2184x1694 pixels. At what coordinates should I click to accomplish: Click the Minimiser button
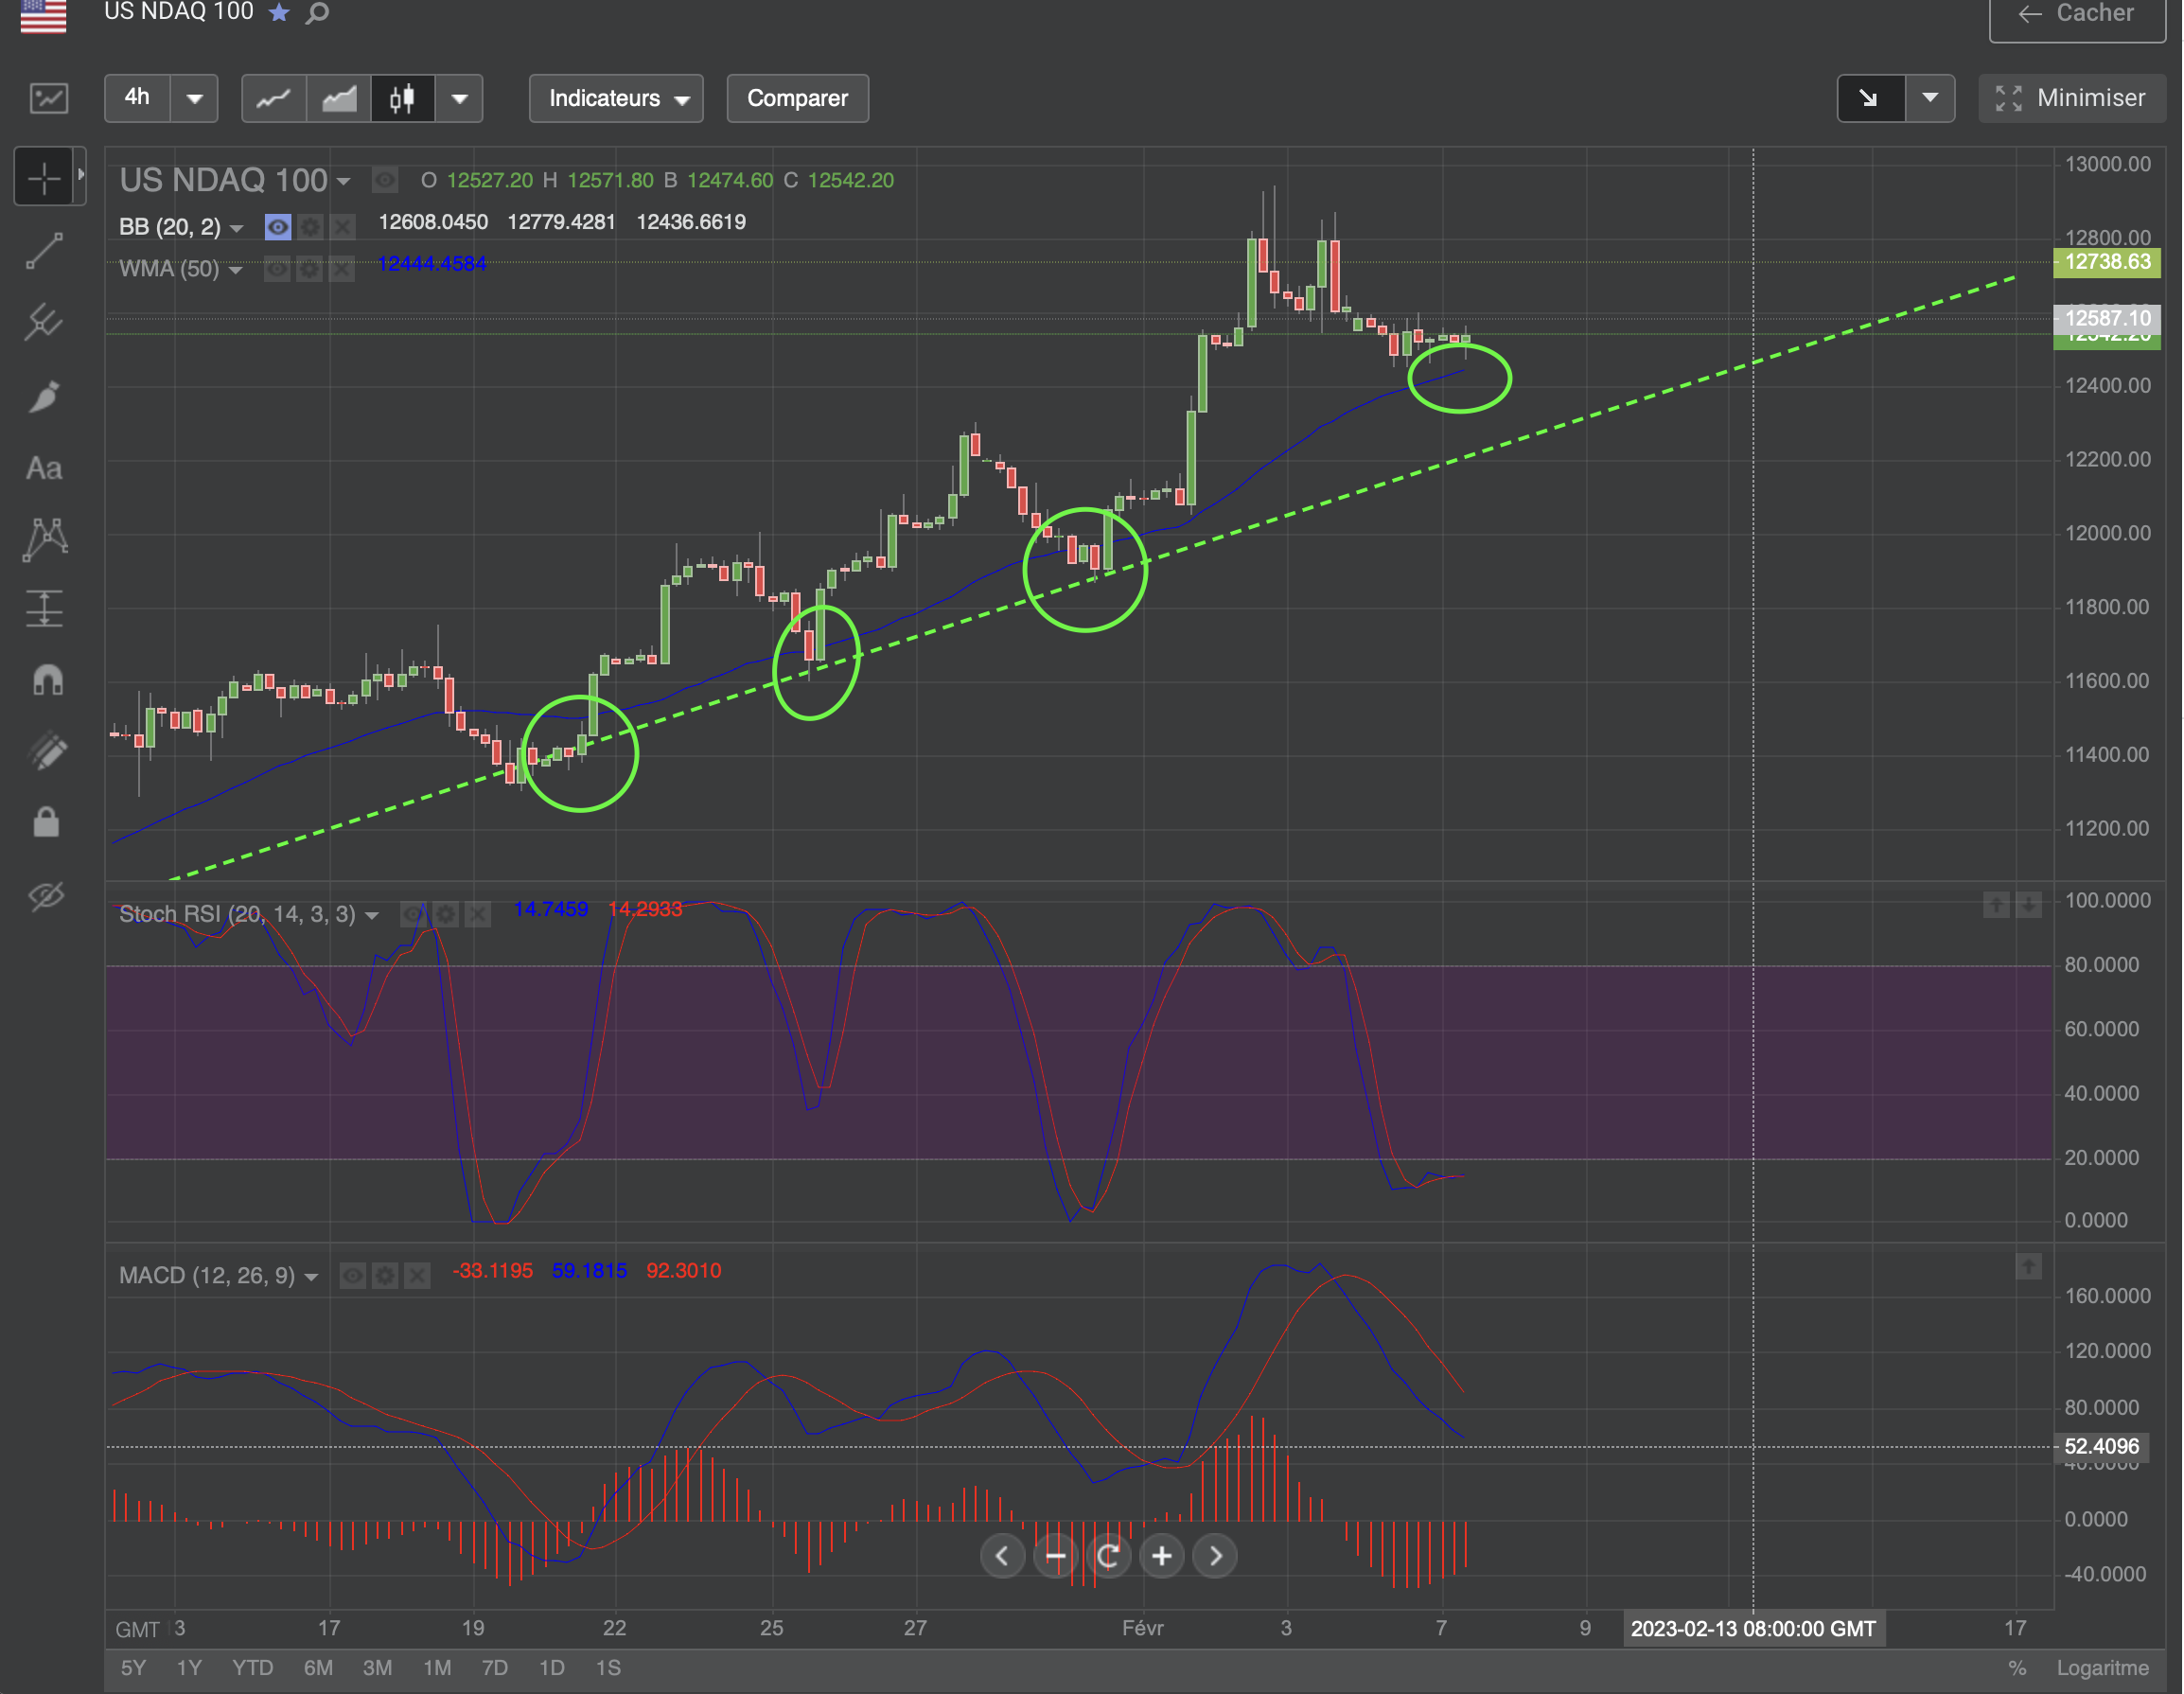(2070, 98)
